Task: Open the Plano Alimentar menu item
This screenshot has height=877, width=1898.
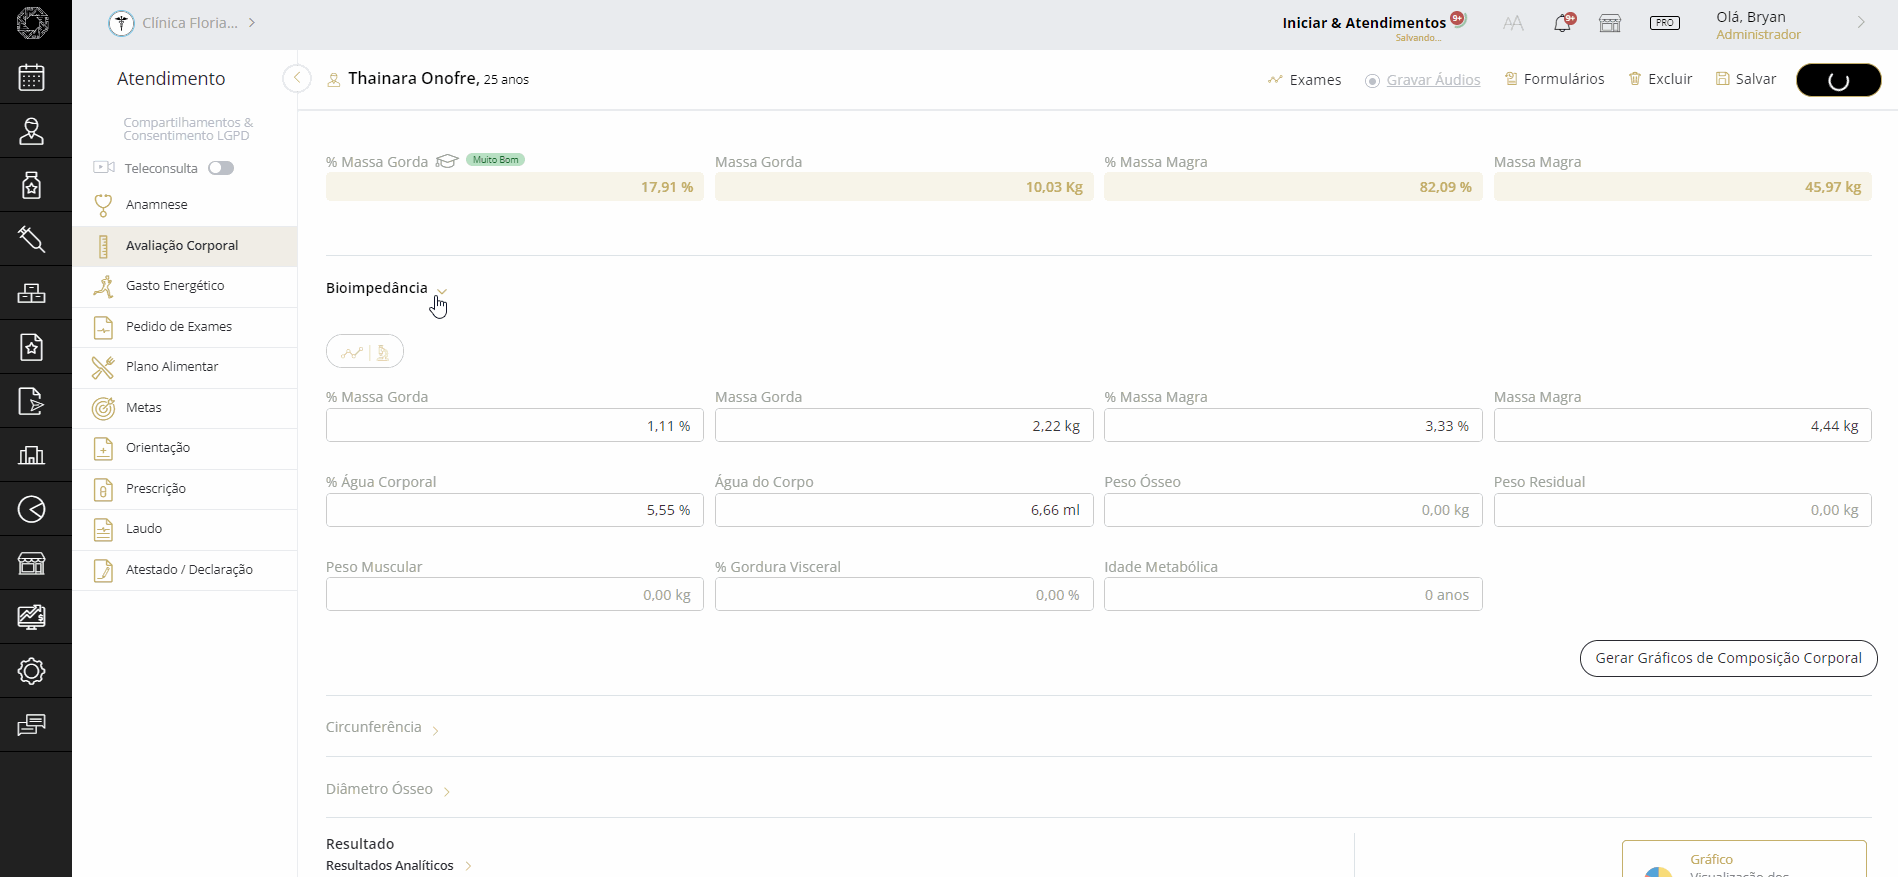Action: (x=172, y=367)
